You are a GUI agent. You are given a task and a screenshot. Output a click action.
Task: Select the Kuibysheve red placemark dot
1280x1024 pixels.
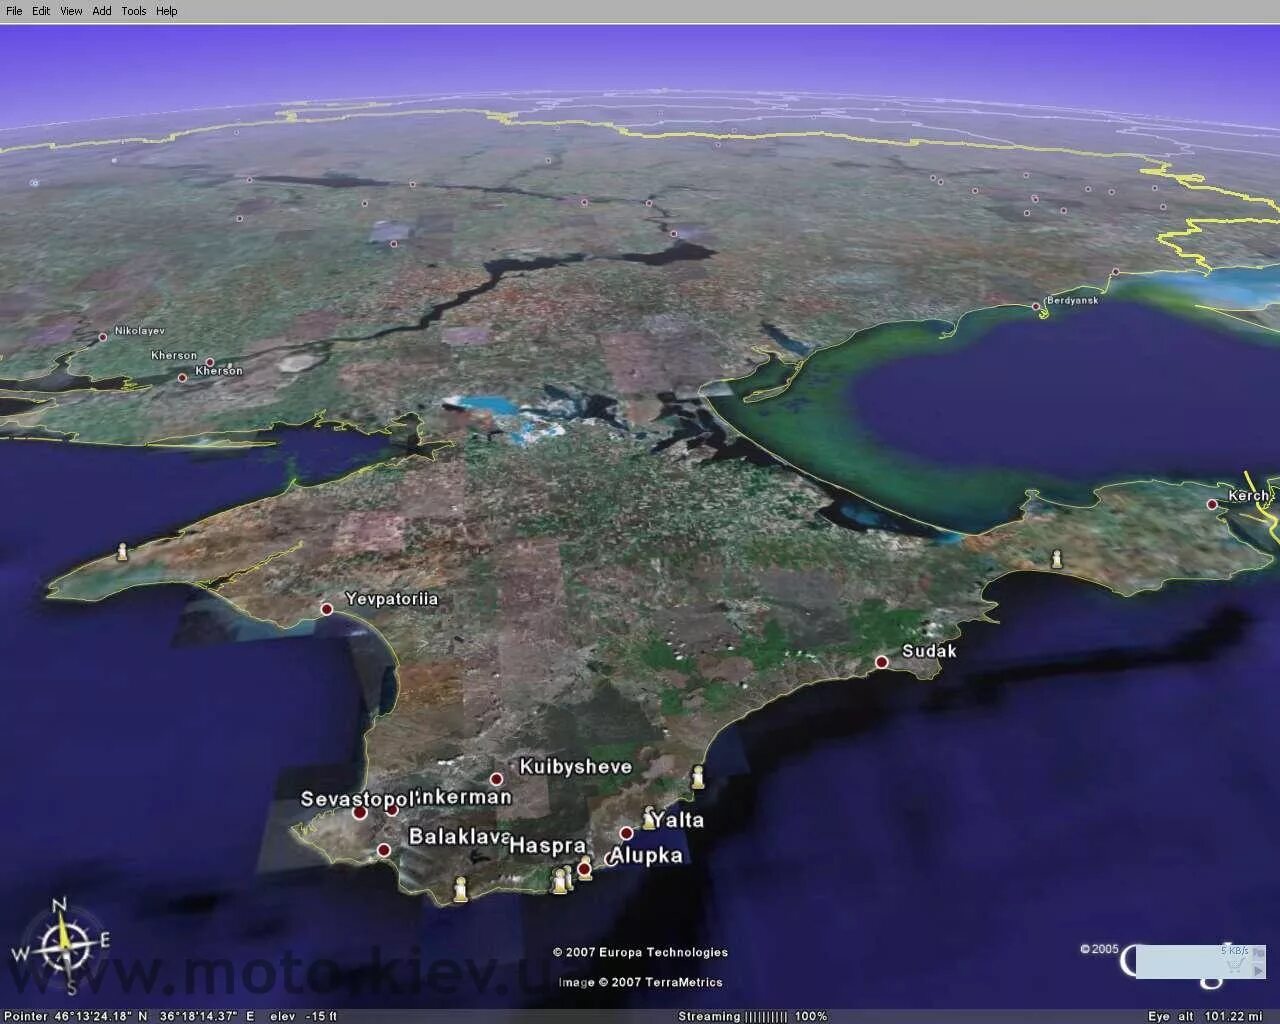[496, 779]
